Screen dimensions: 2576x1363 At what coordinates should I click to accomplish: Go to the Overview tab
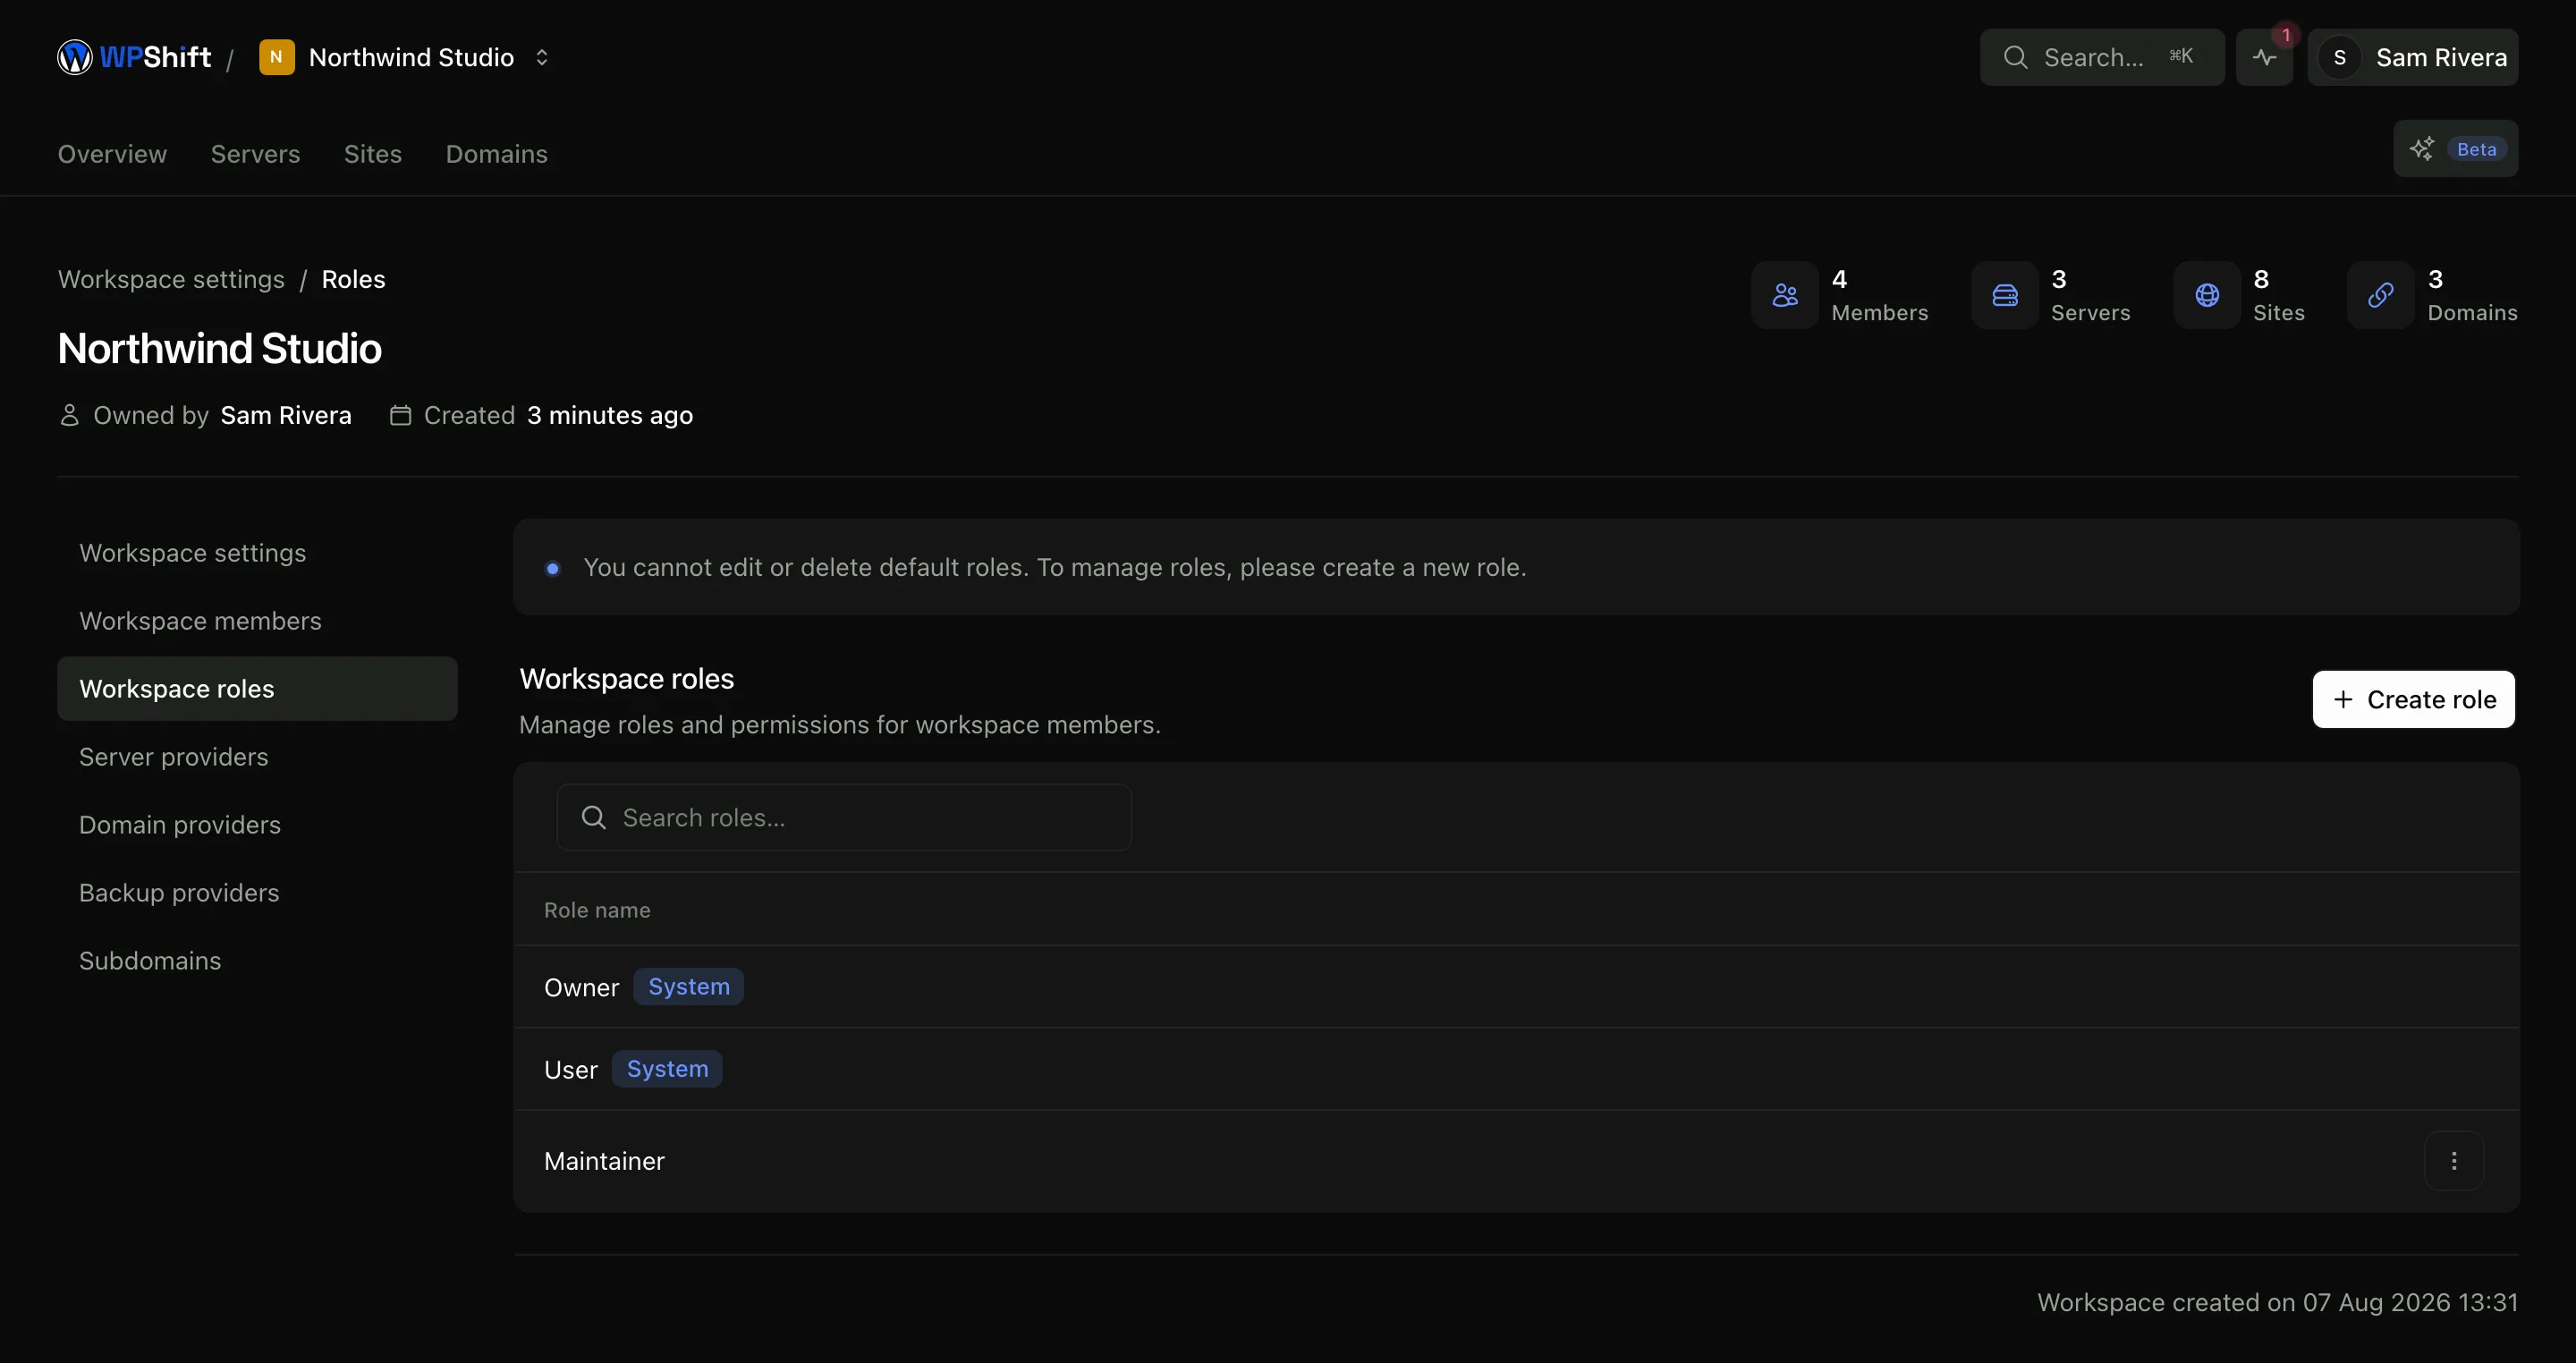point(112,154)
